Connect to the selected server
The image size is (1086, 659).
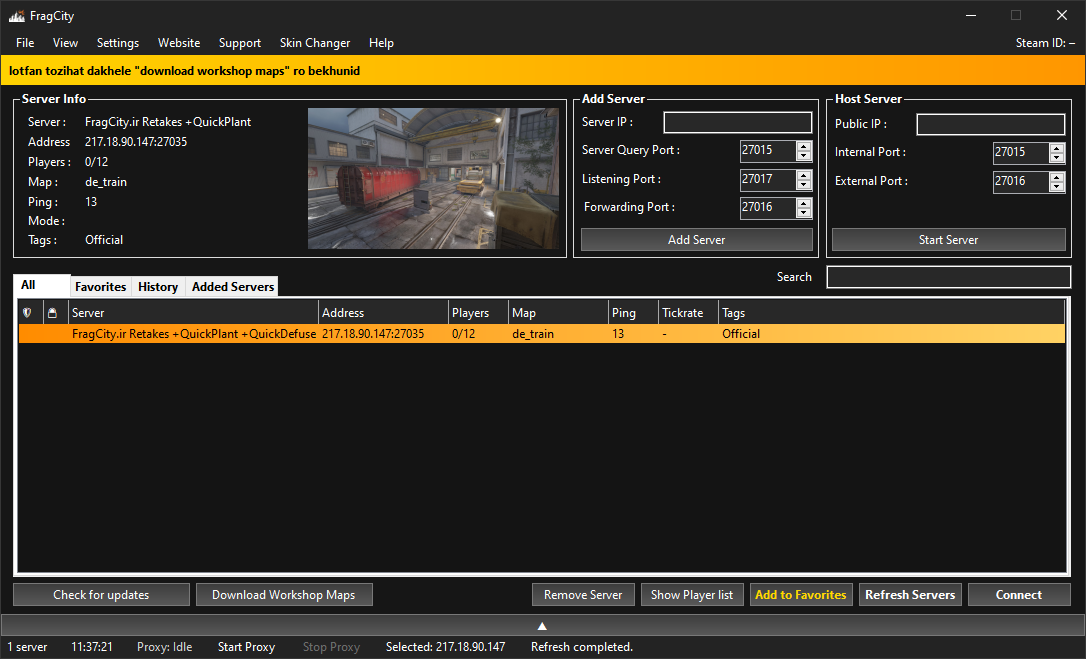1019,595
